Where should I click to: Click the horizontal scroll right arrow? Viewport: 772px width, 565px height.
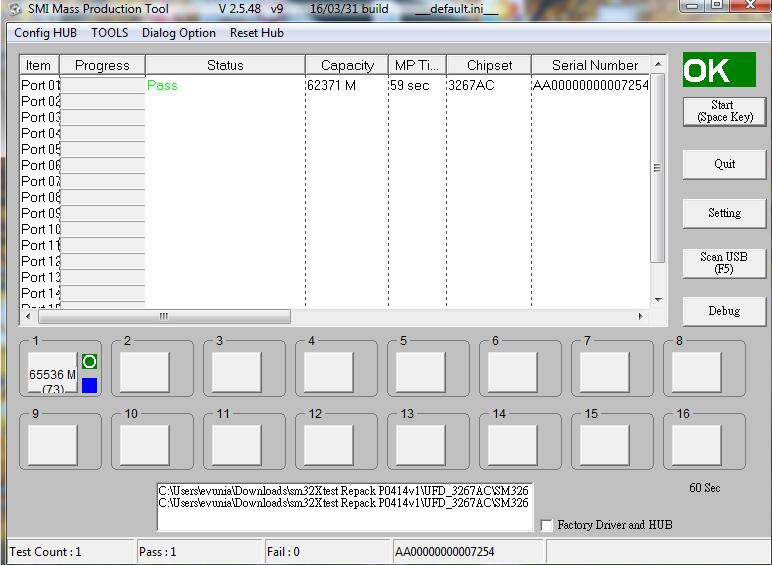coord(640,316)
